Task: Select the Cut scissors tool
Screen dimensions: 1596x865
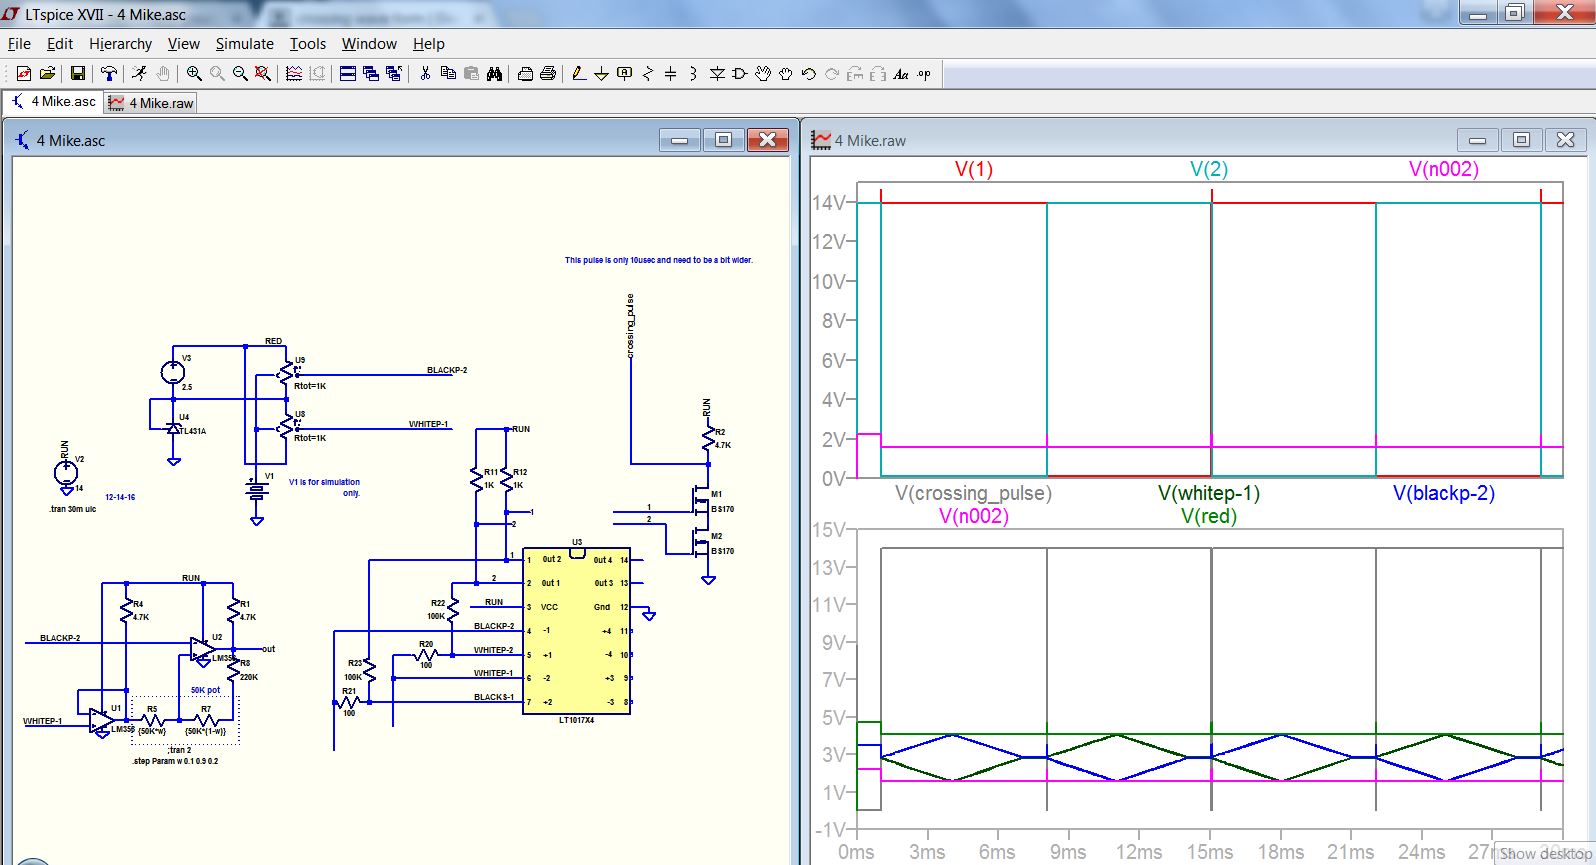Action: (425, 73)
